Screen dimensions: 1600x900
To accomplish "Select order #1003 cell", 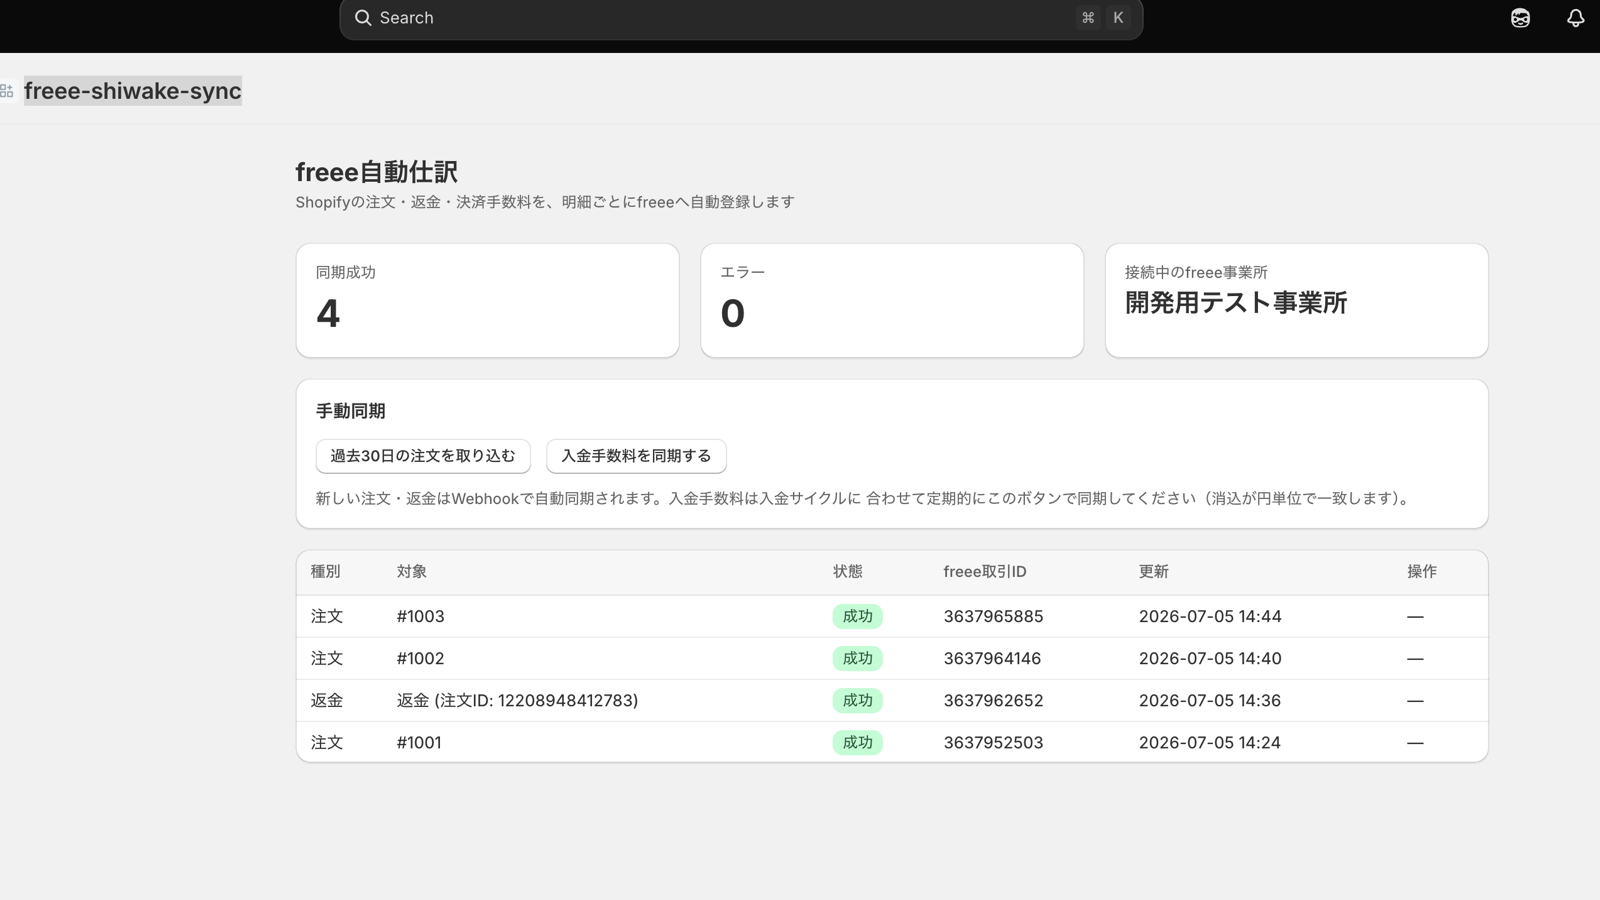I will point(421,617).
